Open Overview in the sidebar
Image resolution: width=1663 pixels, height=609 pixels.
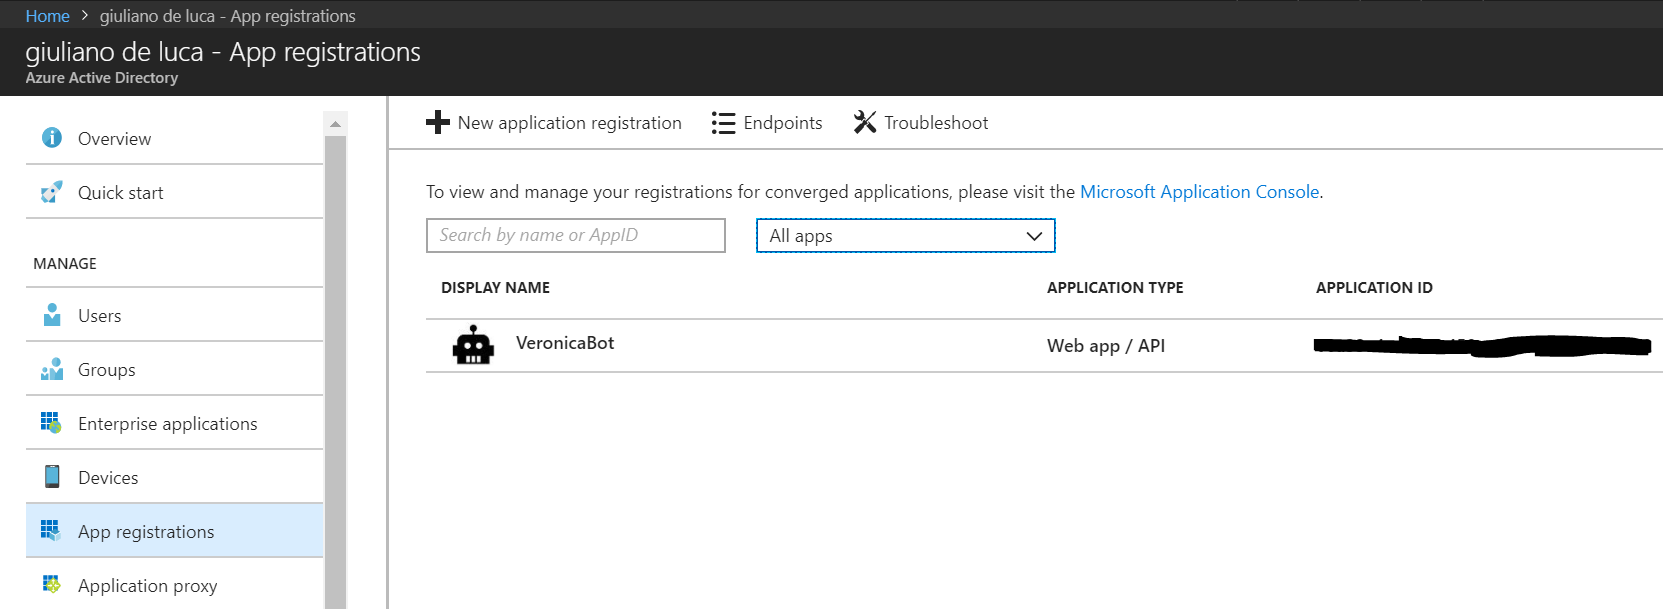[174, 138]
